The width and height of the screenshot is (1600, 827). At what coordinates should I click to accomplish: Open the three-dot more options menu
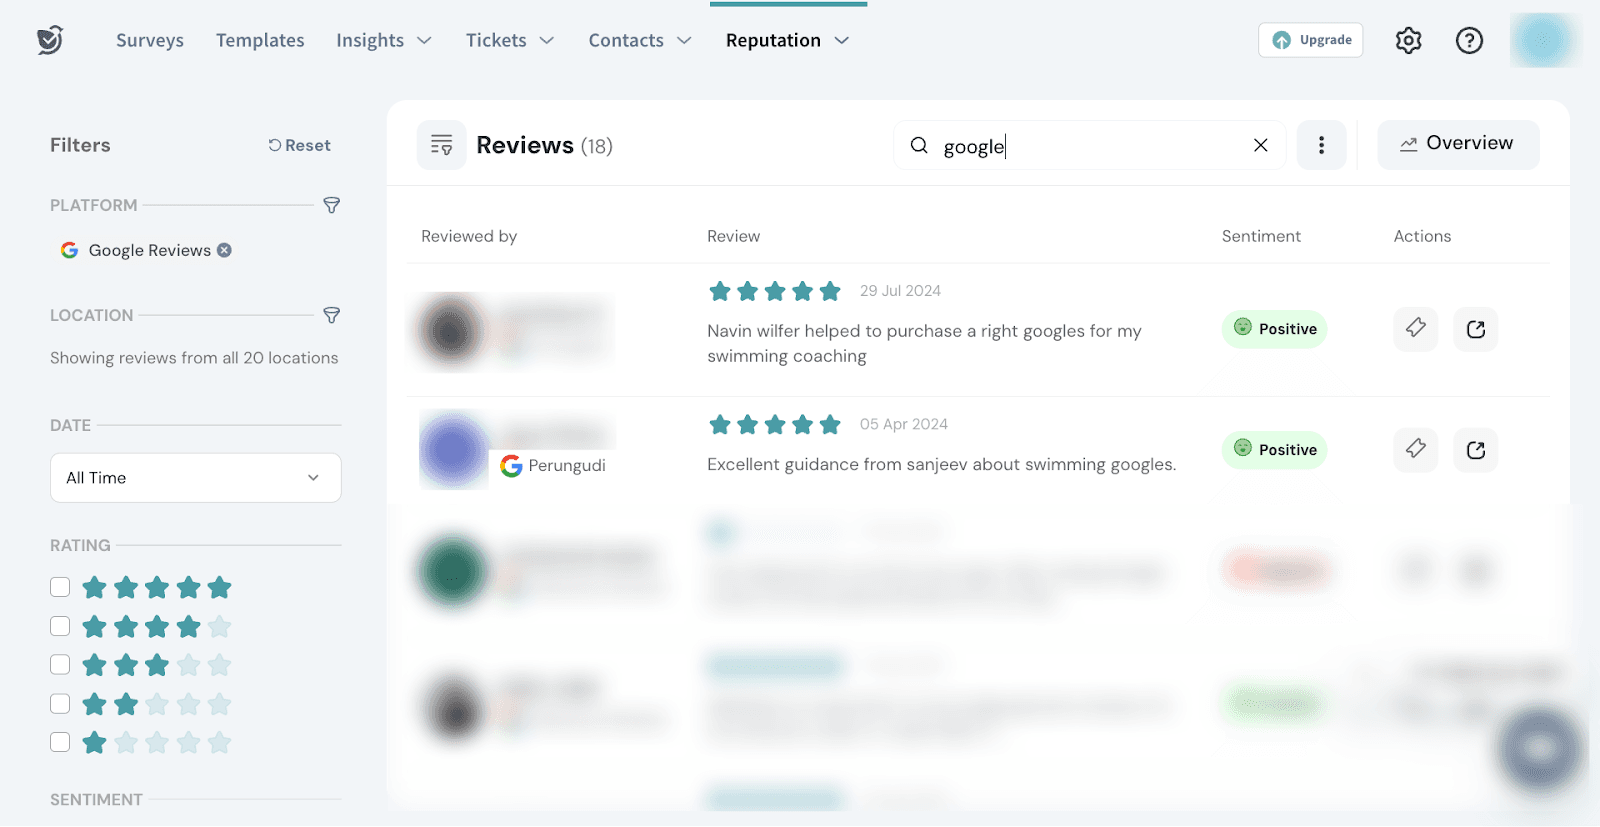1321,145
